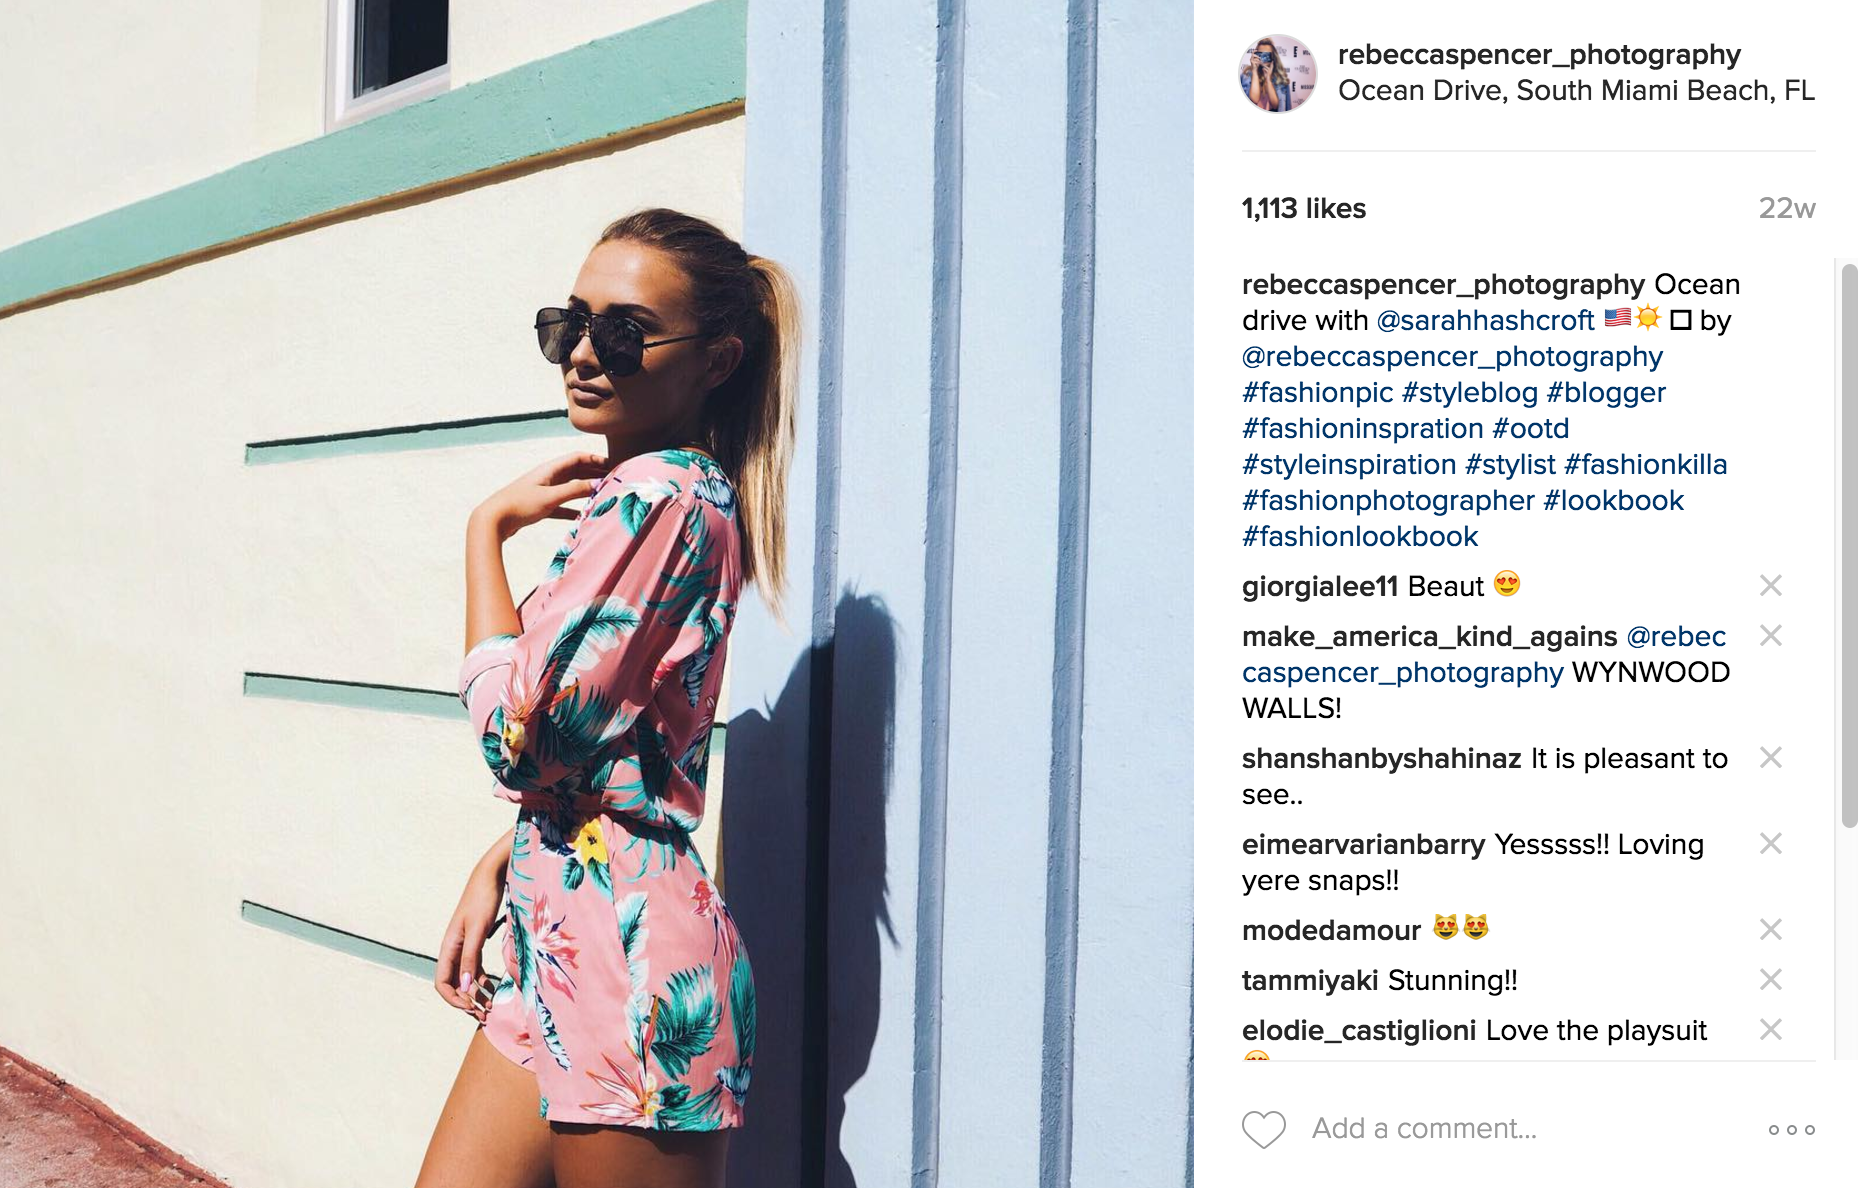Click the rebeccaspencer_photography username in header
This screenshot has width=1858, height=1188.
click(1539, 55)
